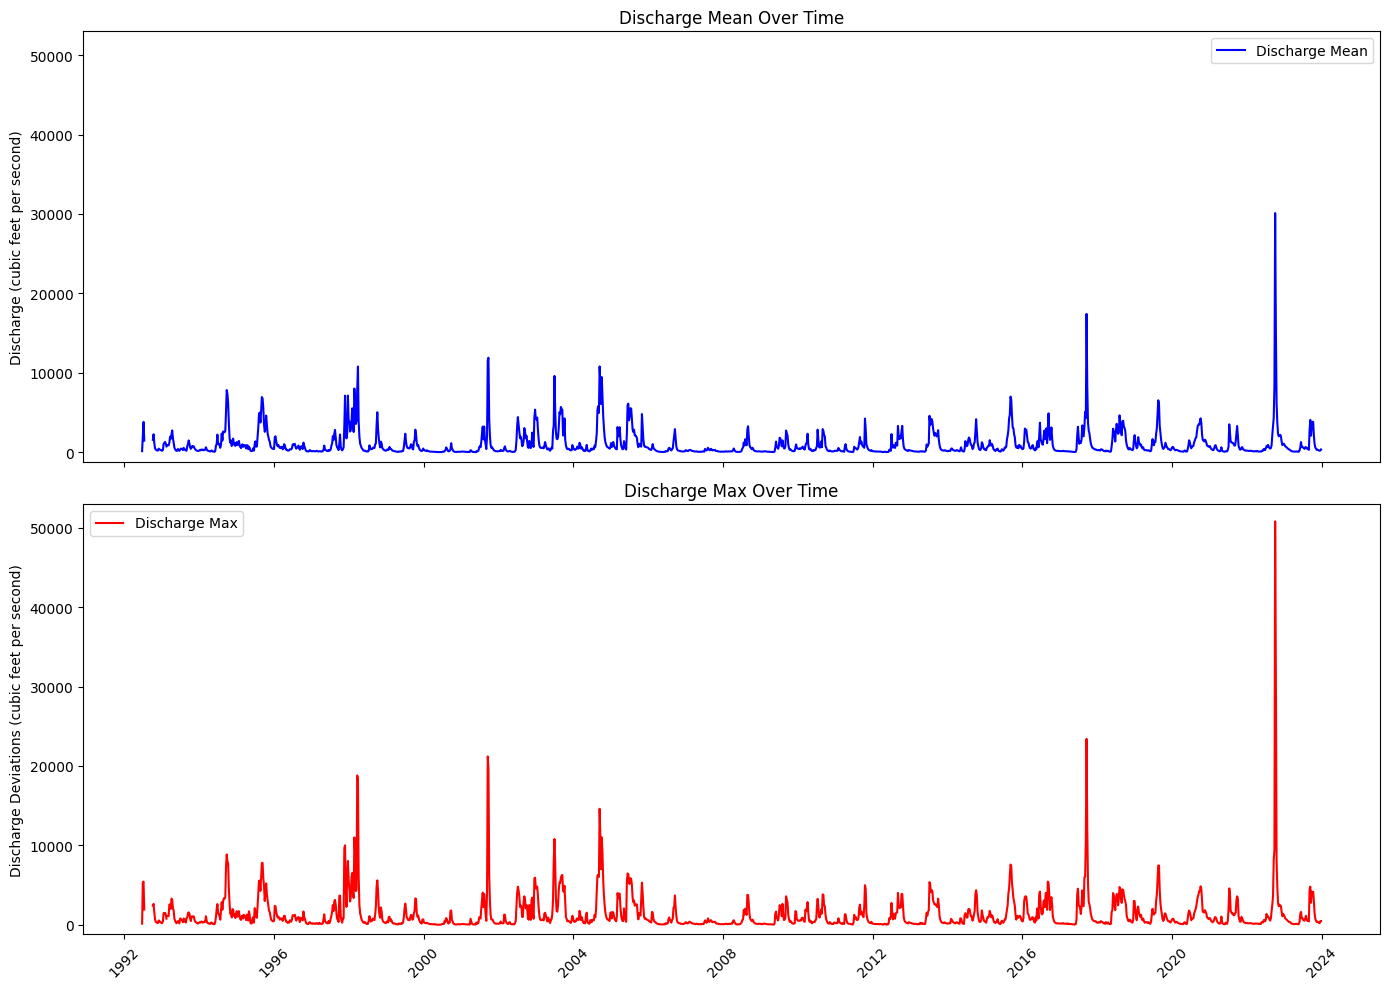Click the red spike around 2001
1389x989 pixels.
tap(488, 755)
